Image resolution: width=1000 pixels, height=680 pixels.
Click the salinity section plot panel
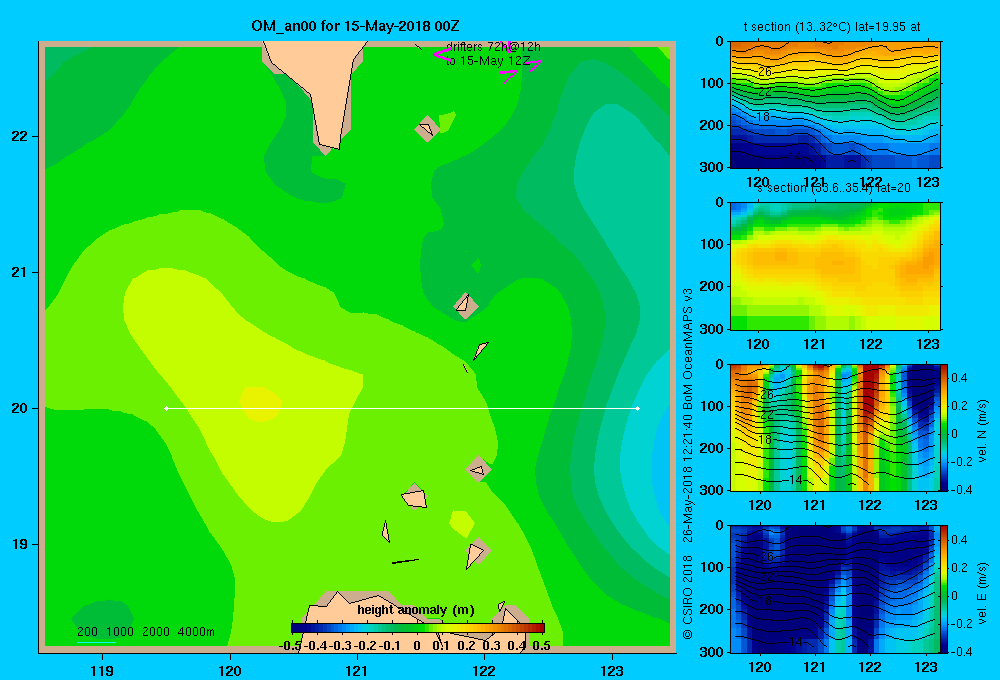pos(835,266)
